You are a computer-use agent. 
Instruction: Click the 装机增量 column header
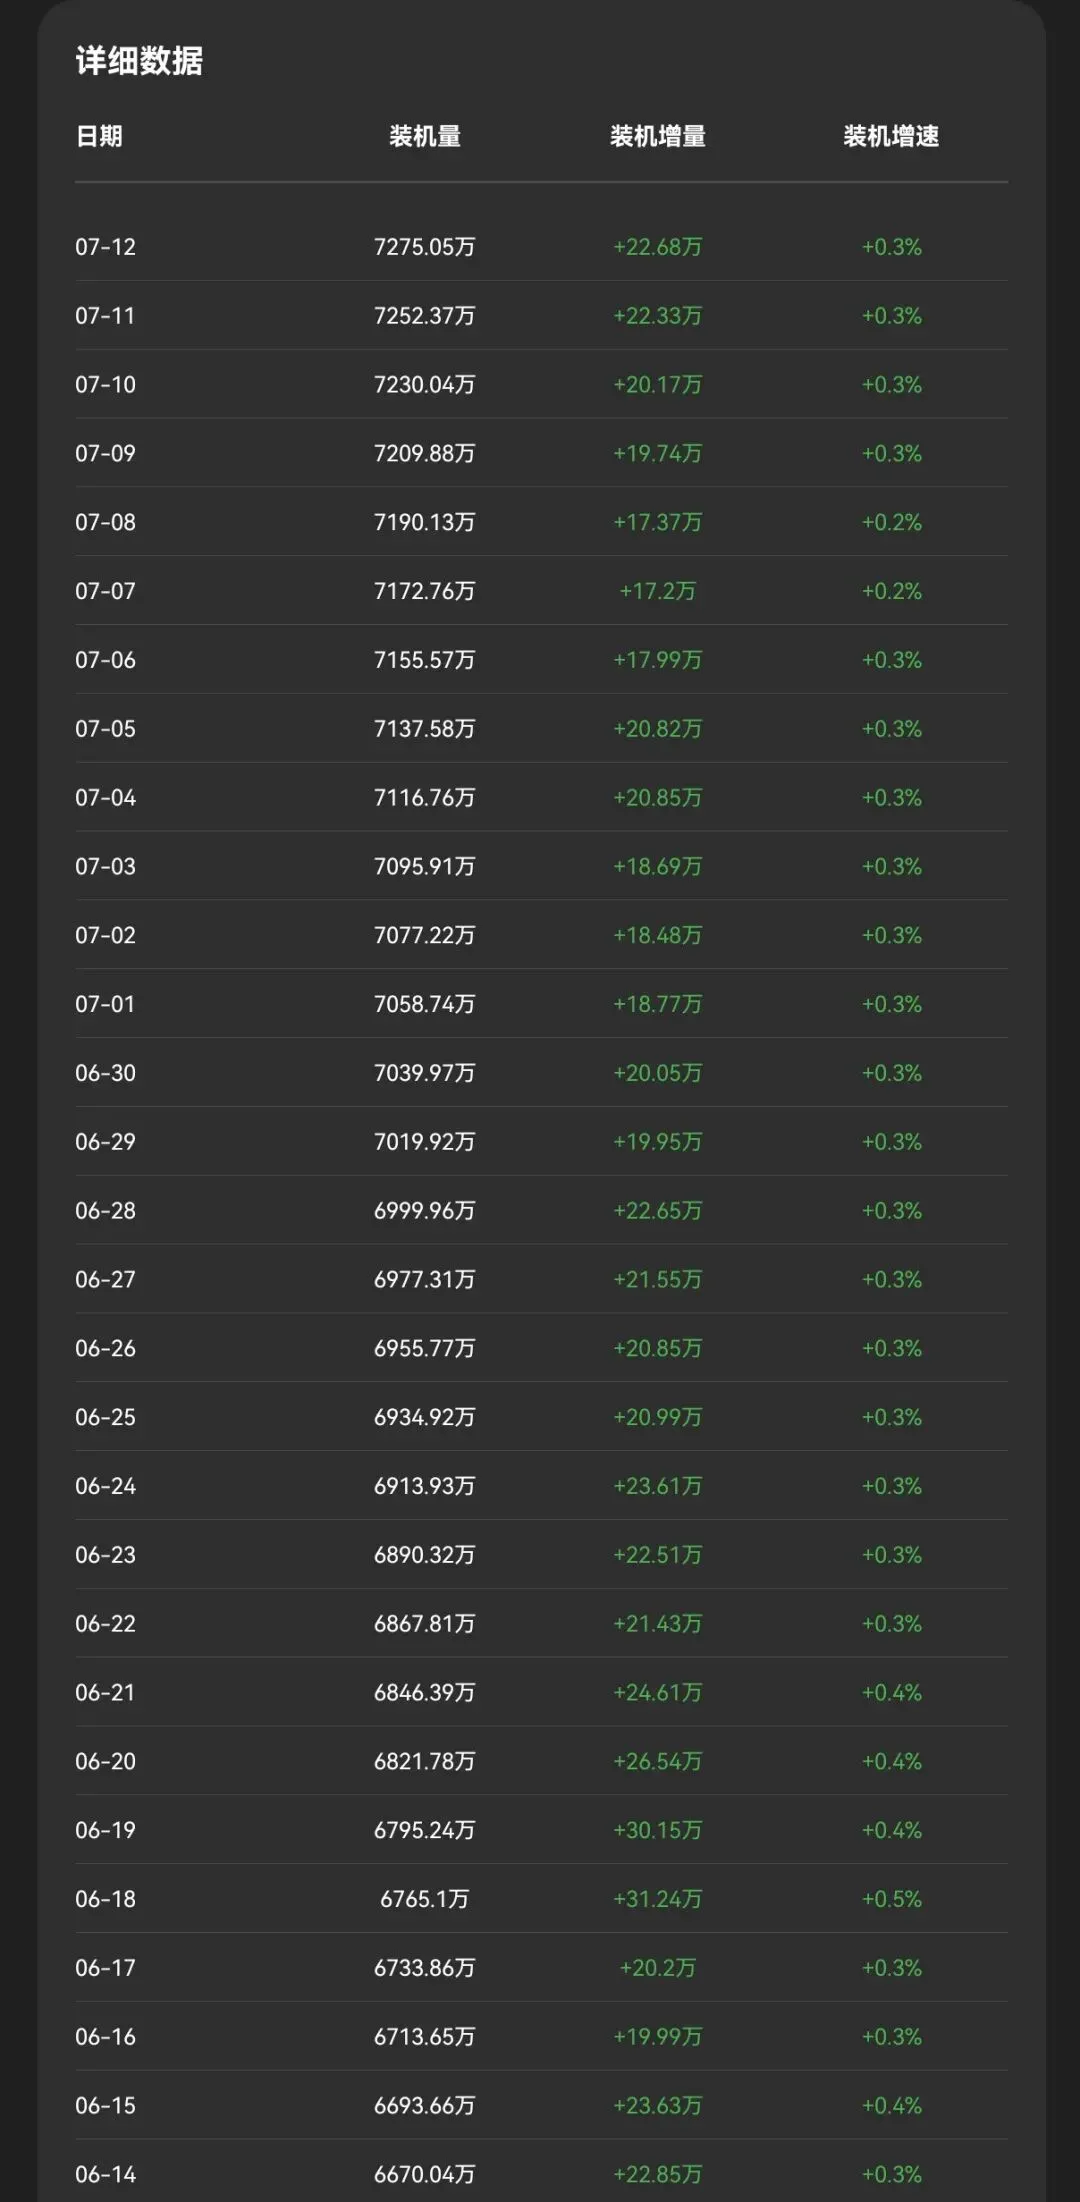[658, 136]
